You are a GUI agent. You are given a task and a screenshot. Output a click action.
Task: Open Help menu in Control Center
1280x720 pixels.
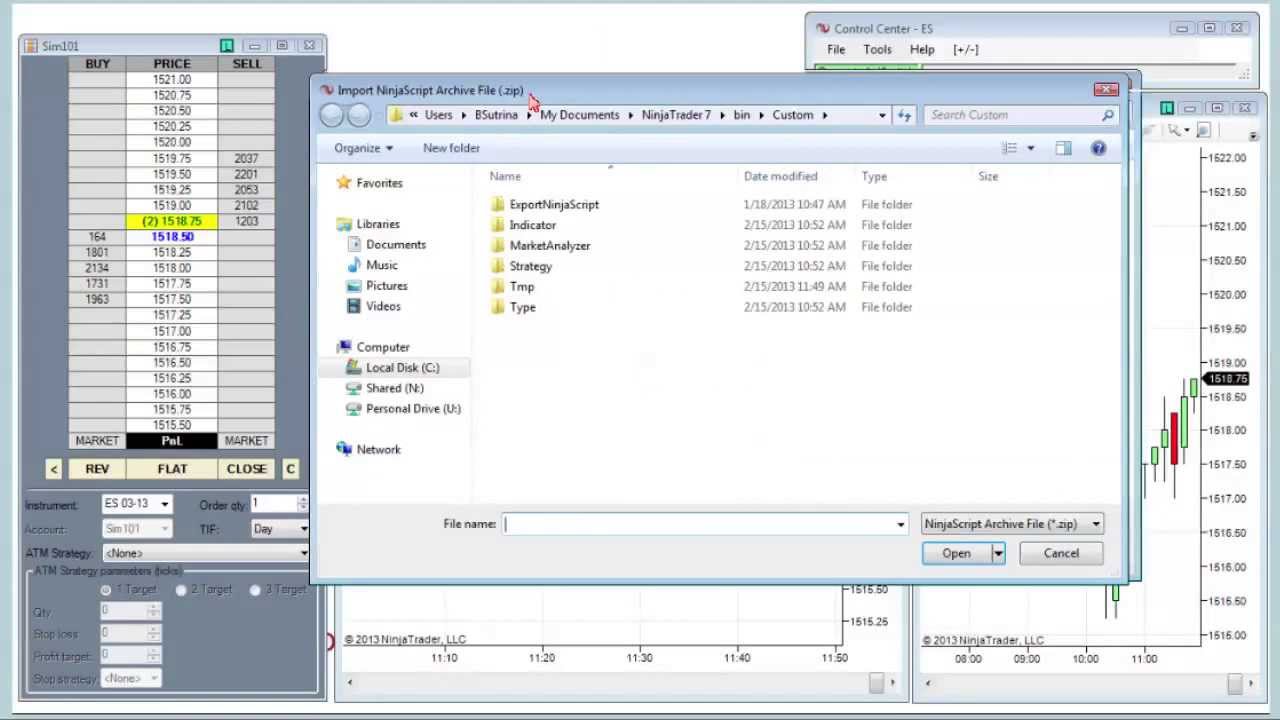pos(922,49)
